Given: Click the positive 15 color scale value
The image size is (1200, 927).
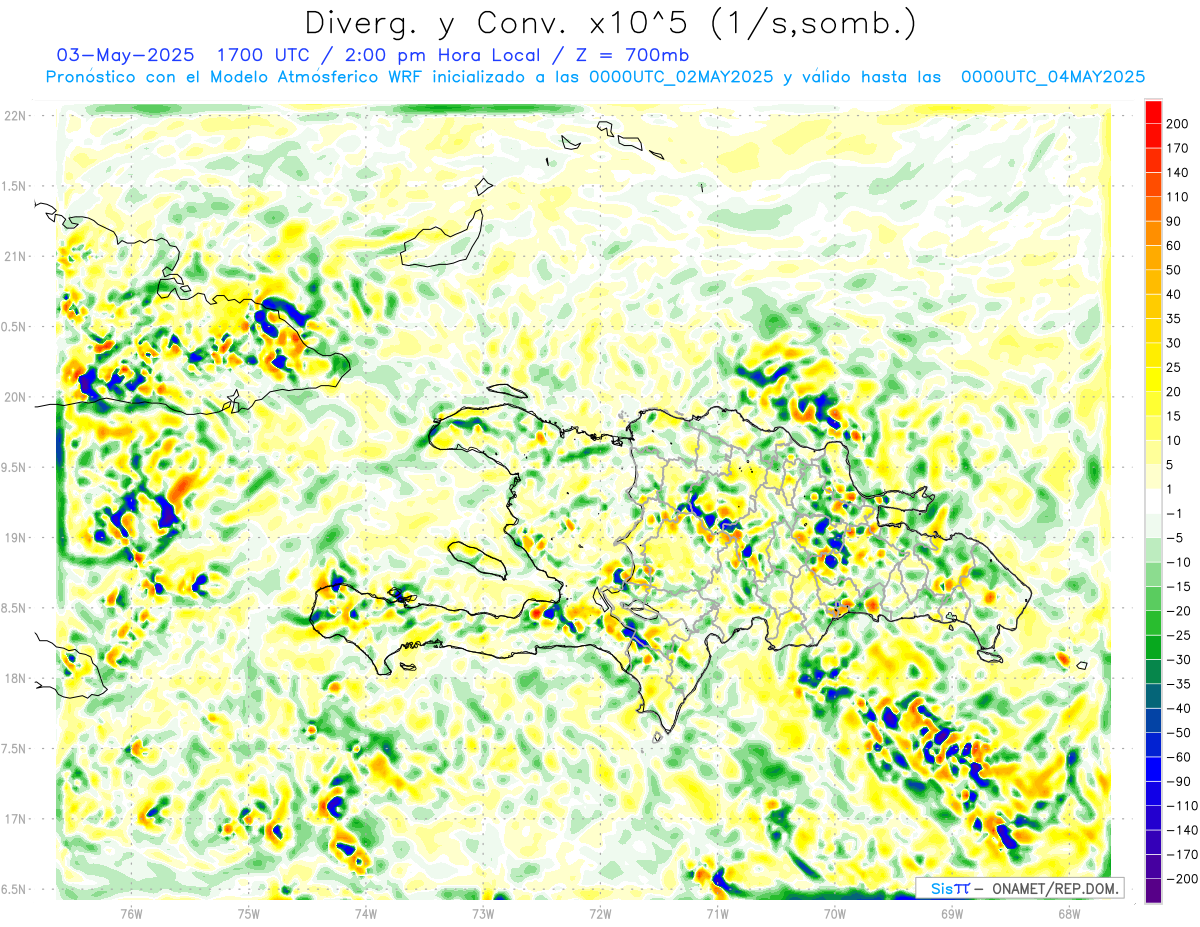Looking at the screenshot, I should pyautogui.click(x=1175, y=416).
